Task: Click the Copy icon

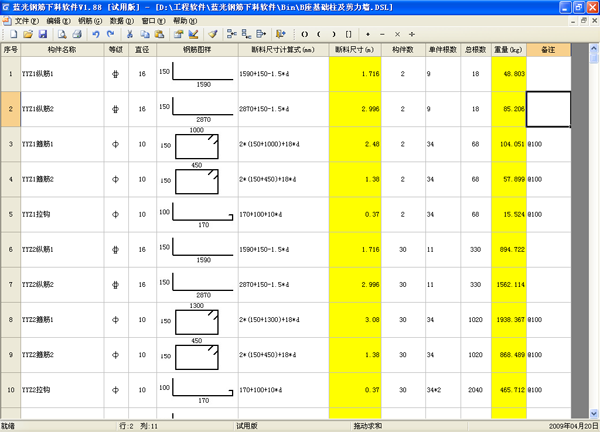Action: tap(145, 34)
